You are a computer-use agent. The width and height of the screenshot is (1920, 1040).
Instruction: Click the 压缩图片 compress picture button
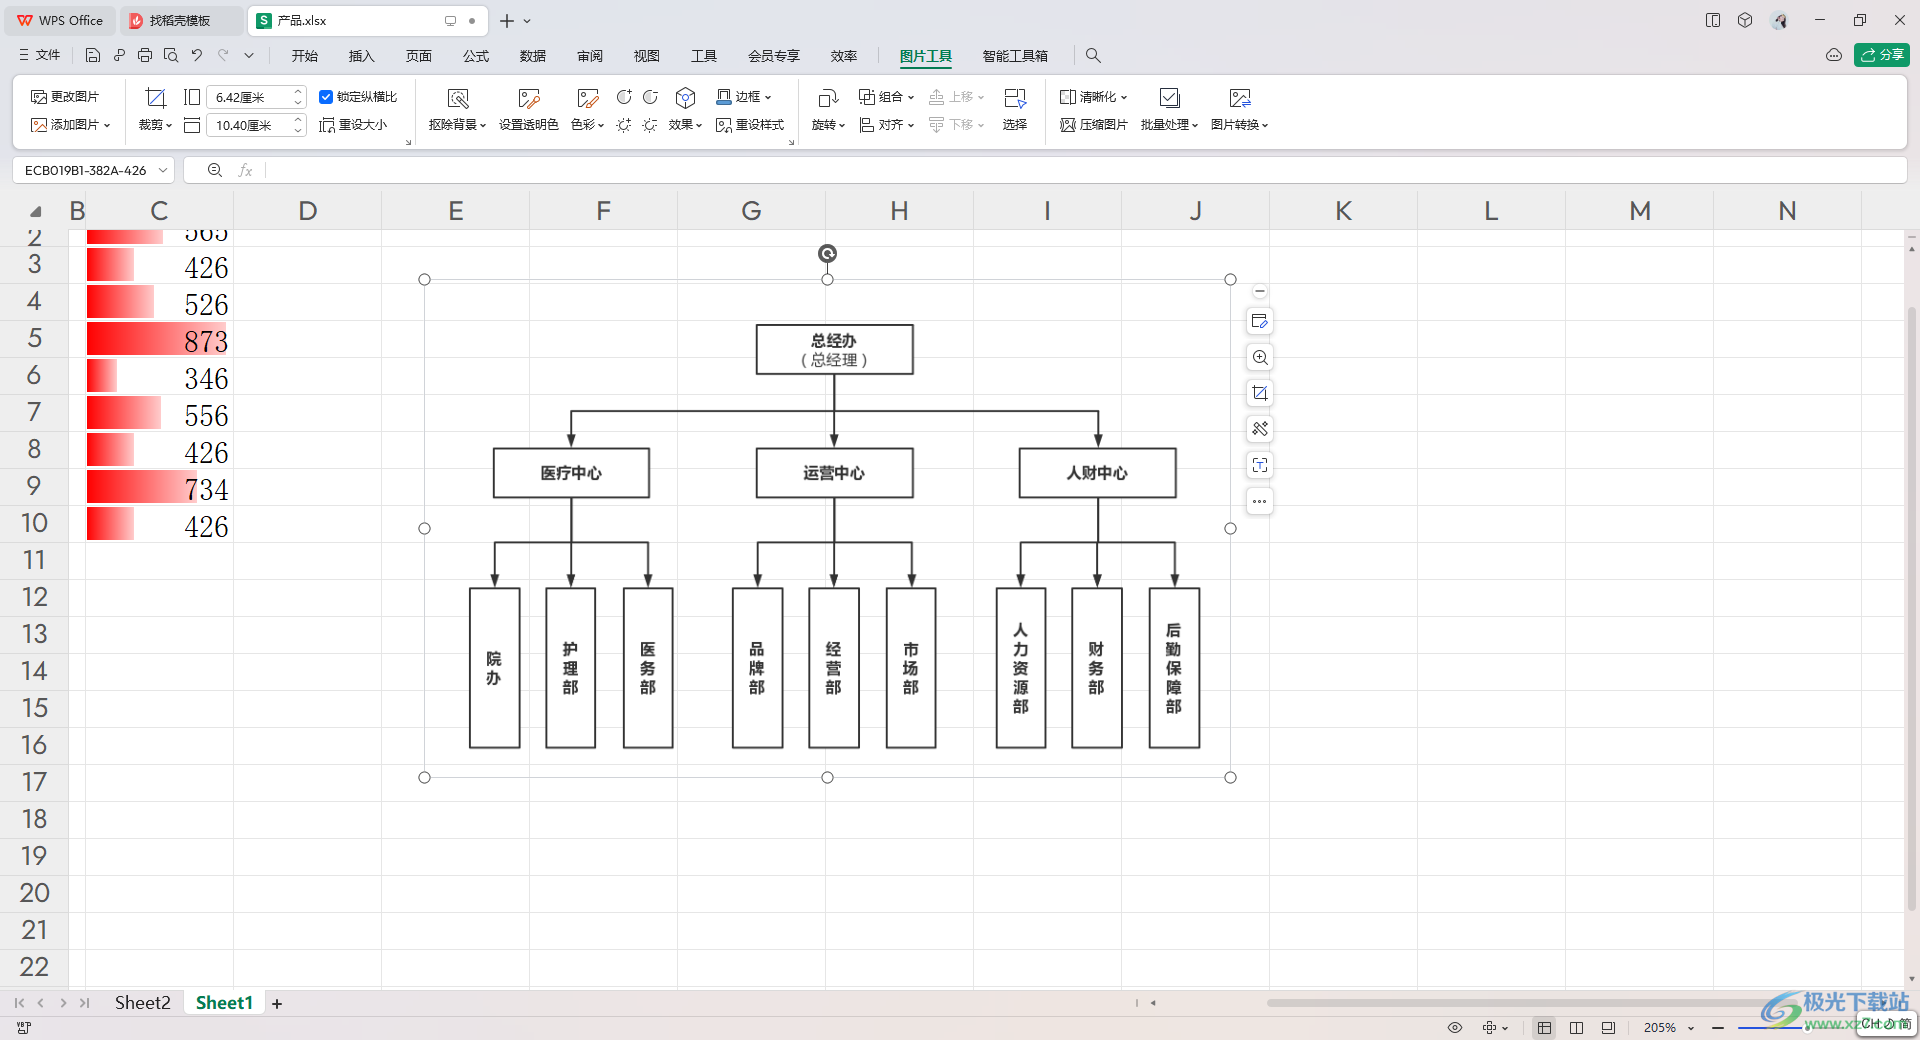pyautogui.click(x=1093, y=125)
